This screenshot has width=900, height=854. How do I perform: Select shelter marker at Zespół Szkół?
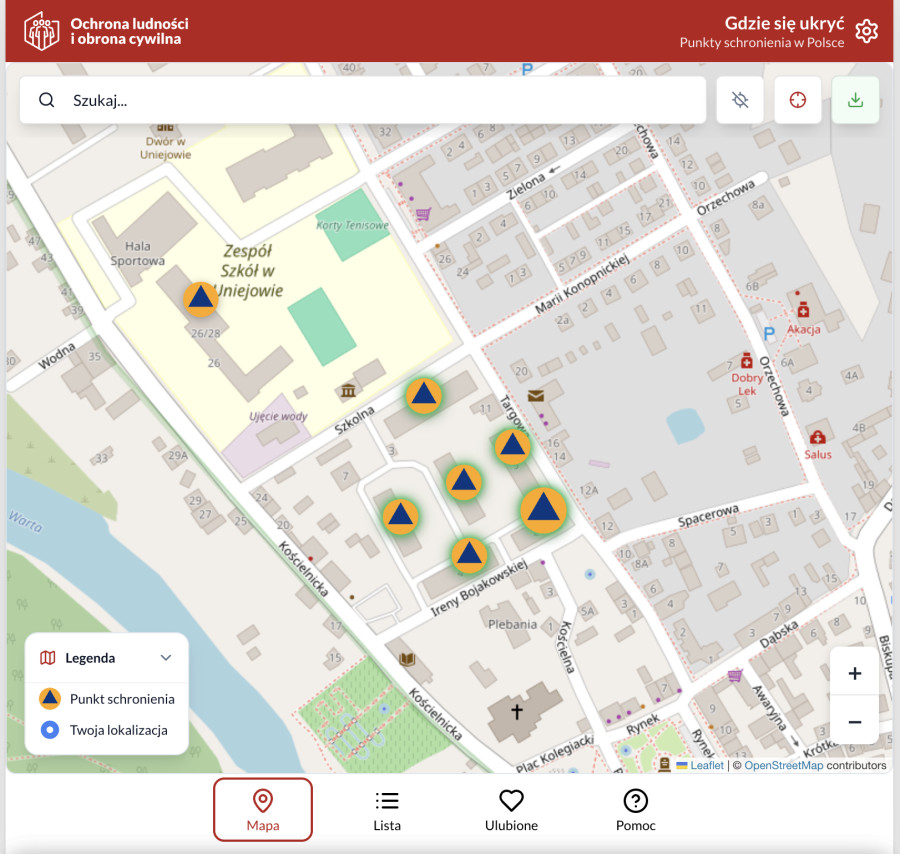point(201,298)
